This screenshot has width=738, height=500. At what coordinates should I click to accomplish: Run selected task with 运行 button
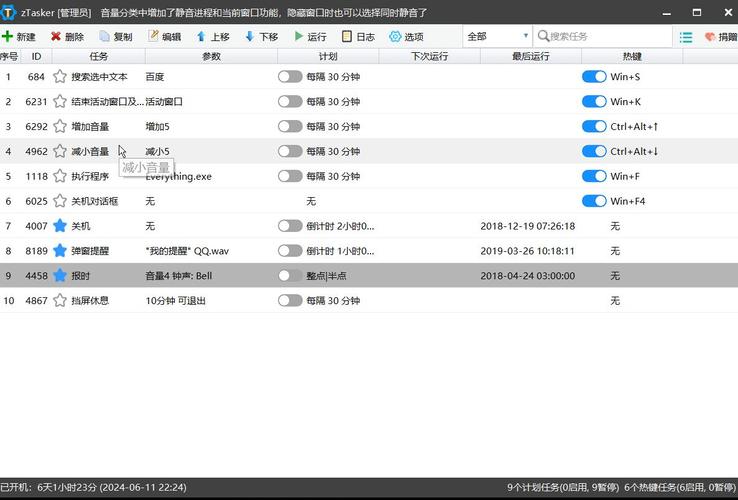coord(310,36)
